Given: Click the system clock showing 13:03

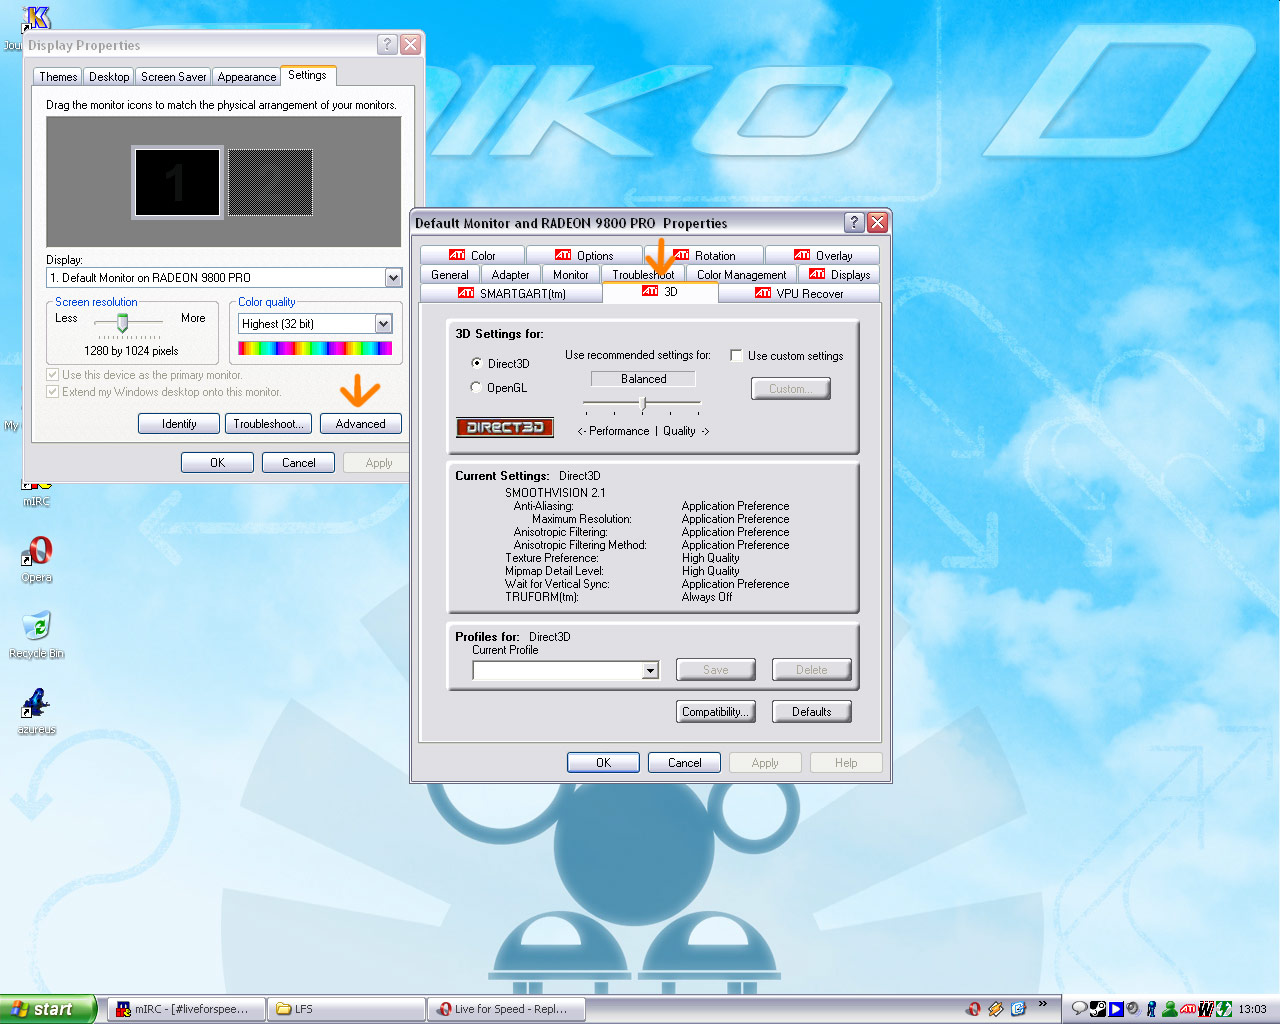Looking at the screenshot, I should pos(1252,1009).
